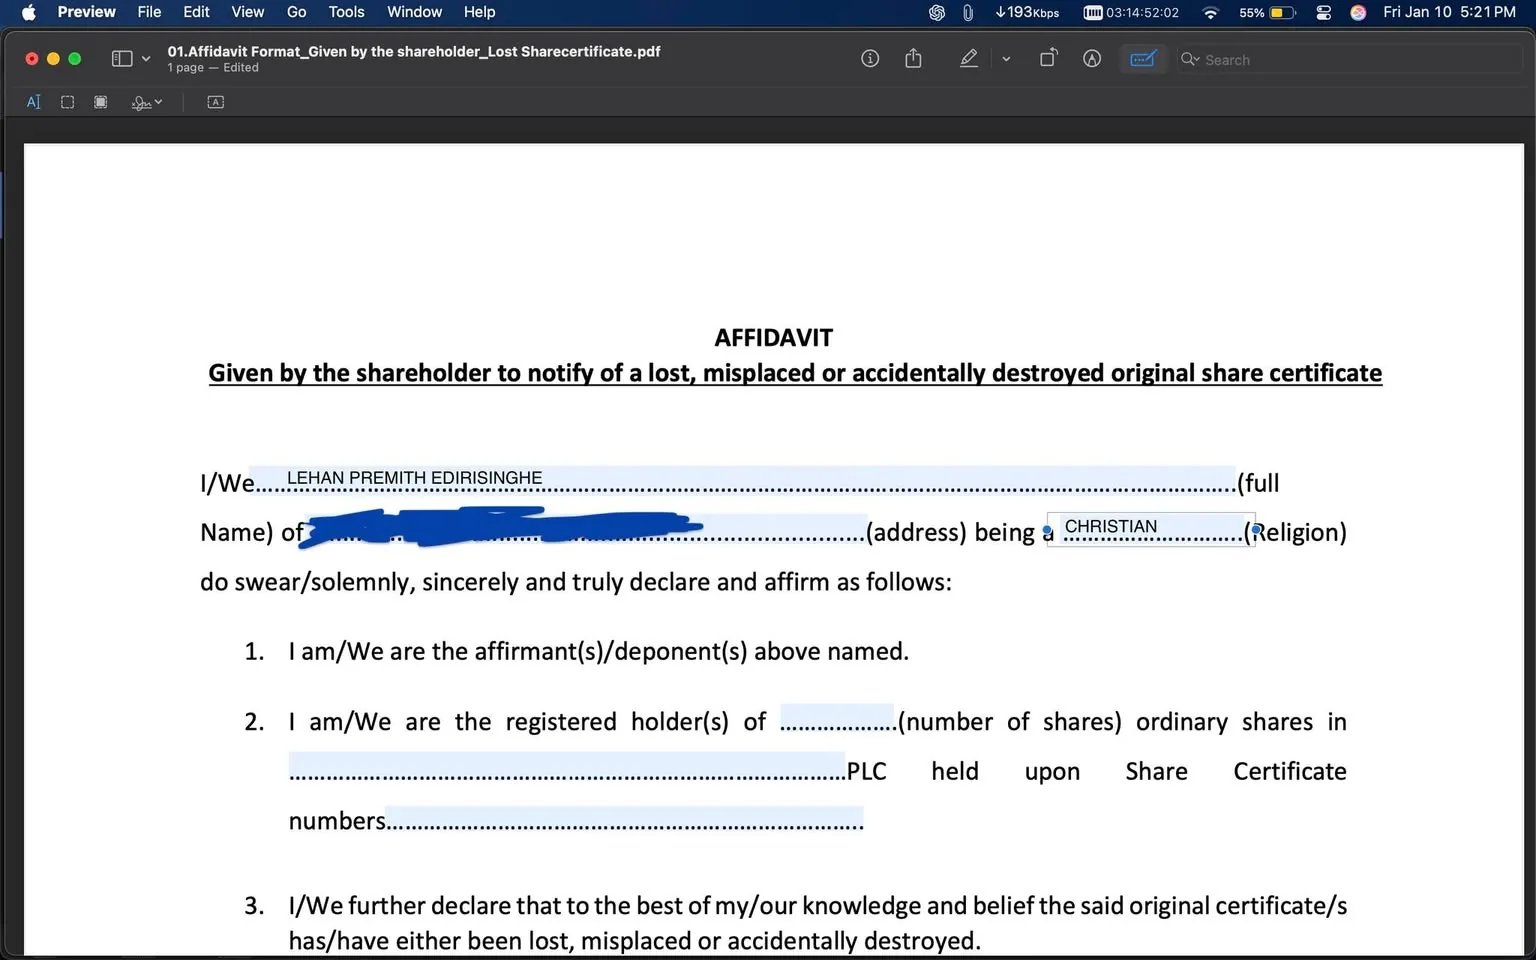The height and width of the screenshot is (960, 1536).
Task: Select the CHRISTIAN religion form field
Action: [x=1150, y=528]
